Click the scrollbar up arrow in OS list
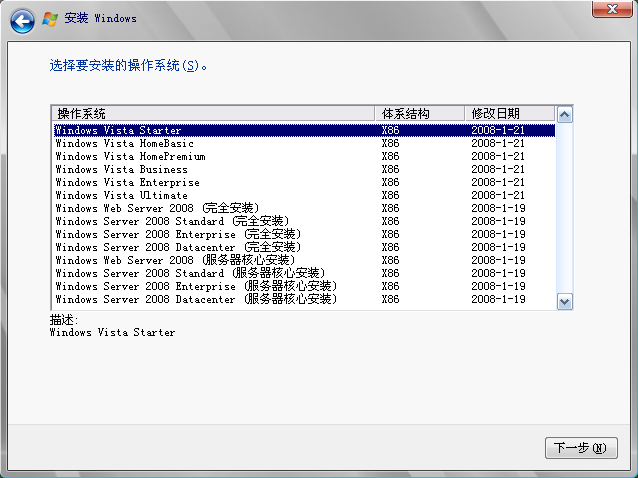Viewport: 638px width, 478px height. click(x=564, y=115)
